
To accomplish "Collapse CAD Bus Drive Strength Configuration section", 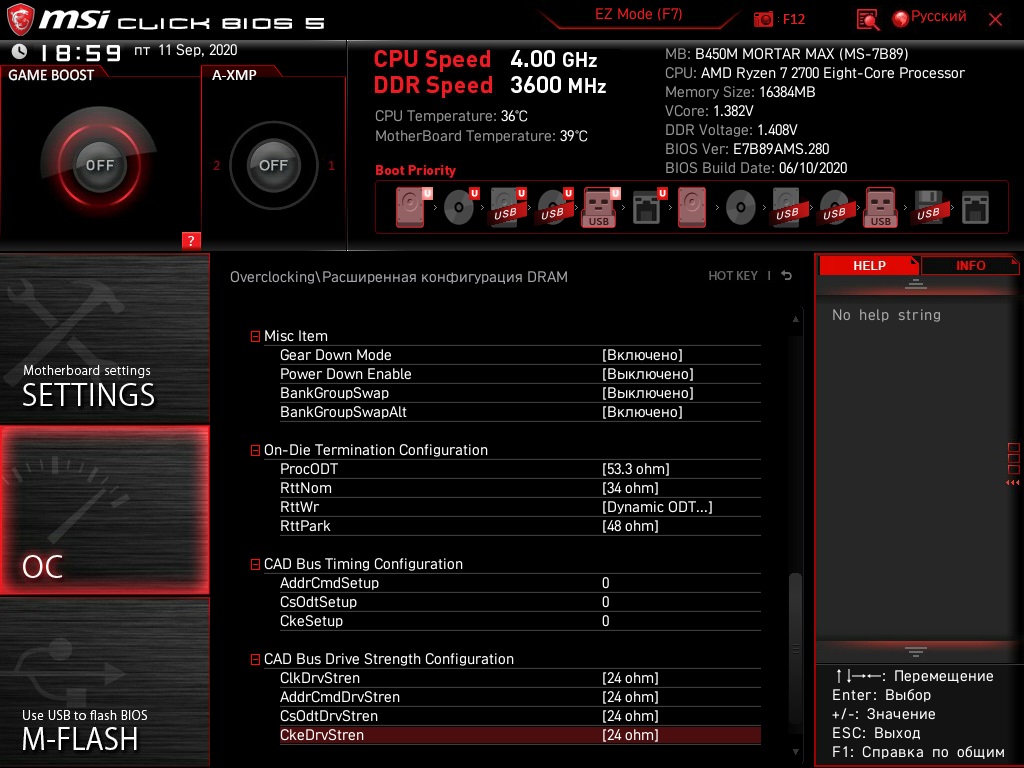I will click(255, 660).
